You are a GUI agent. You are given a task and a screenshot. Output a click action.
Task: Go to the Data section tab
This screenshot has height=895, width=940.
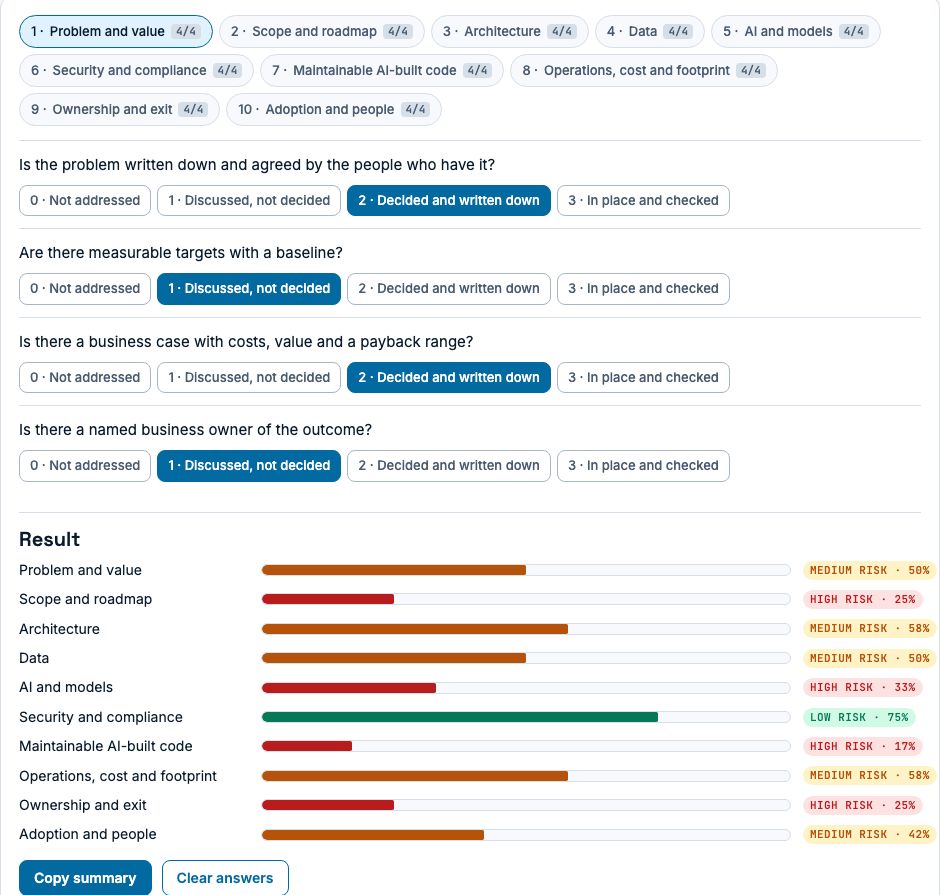pyautogui.click(x=650, y=31)
